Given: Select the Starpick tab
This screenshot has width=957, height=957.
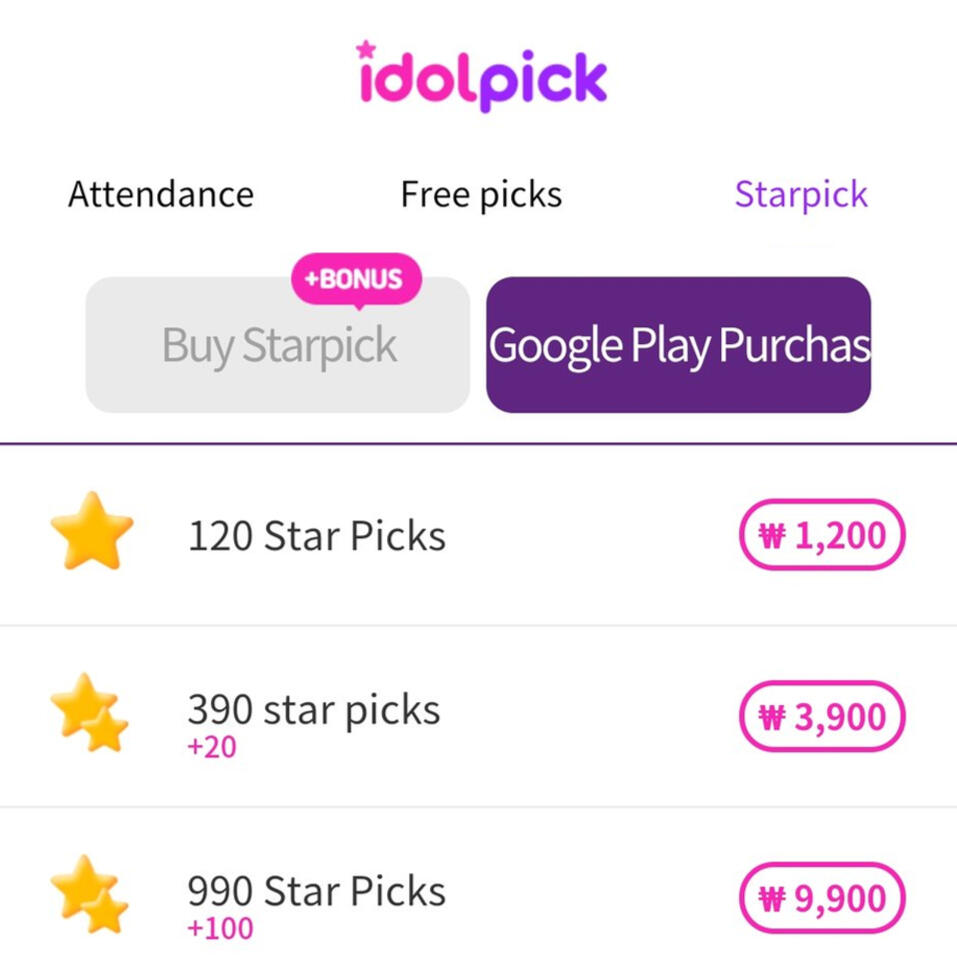Looking at the screenshot, I should click(801, 194).
